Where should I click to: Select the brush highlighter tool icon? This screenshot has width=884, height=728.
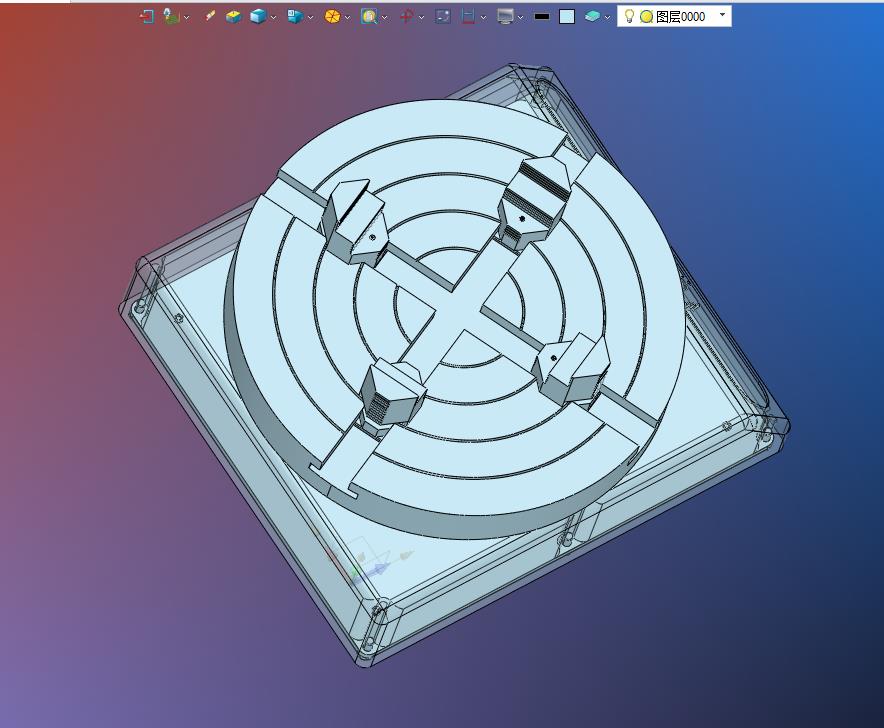[210, 16]
